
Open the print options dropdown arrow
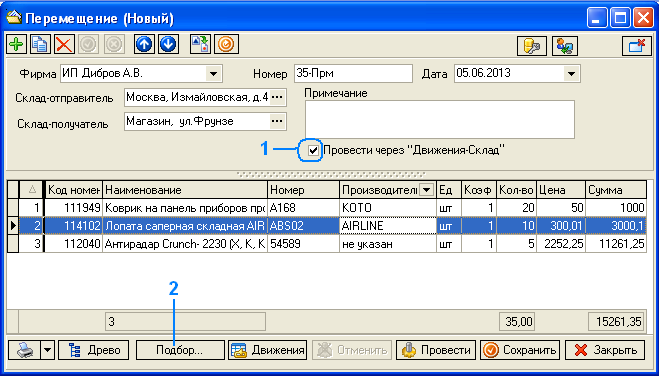tap(48, 350)
